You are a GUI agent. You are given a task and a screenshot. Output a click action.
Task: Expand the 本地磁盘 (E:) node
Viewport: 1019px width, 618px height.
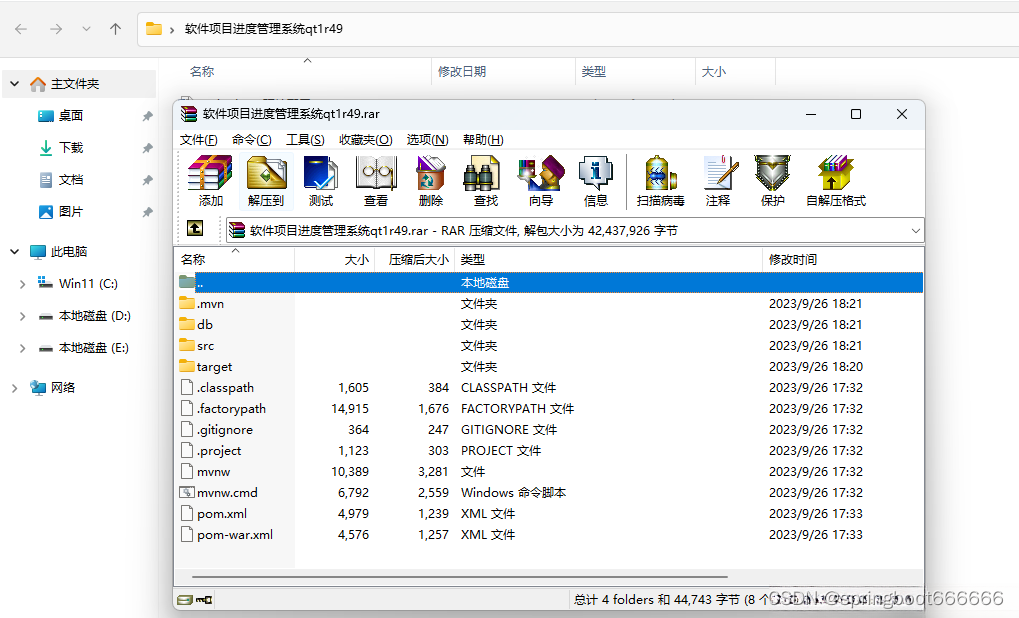(22, 348)
